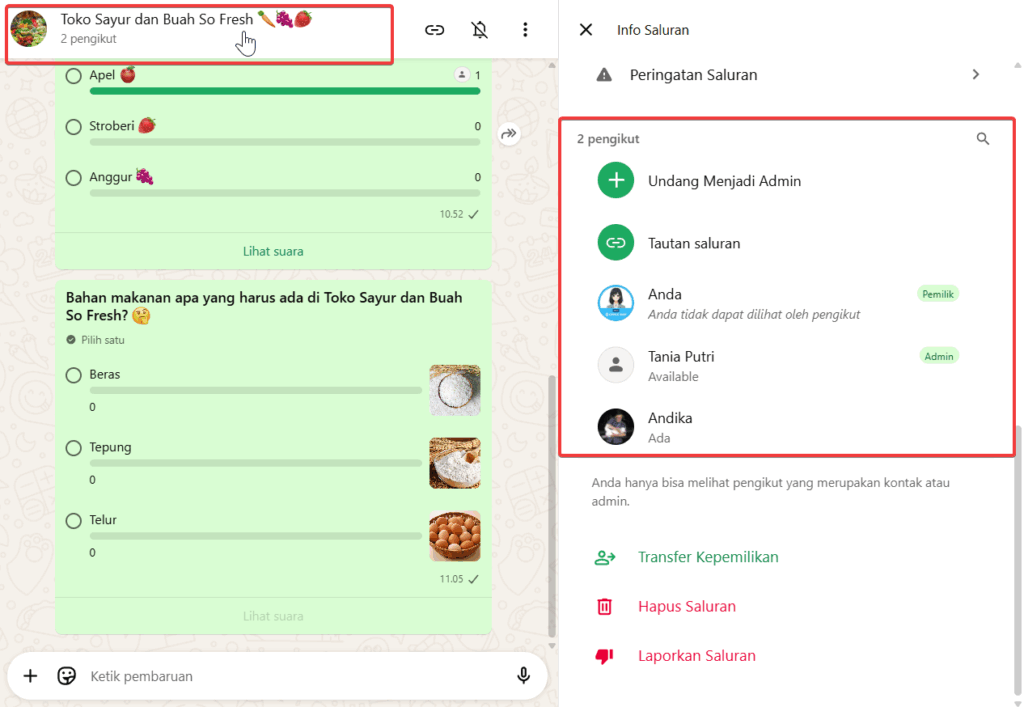
Task: Open the emoji sticker picker
Action: coord(67,676)
